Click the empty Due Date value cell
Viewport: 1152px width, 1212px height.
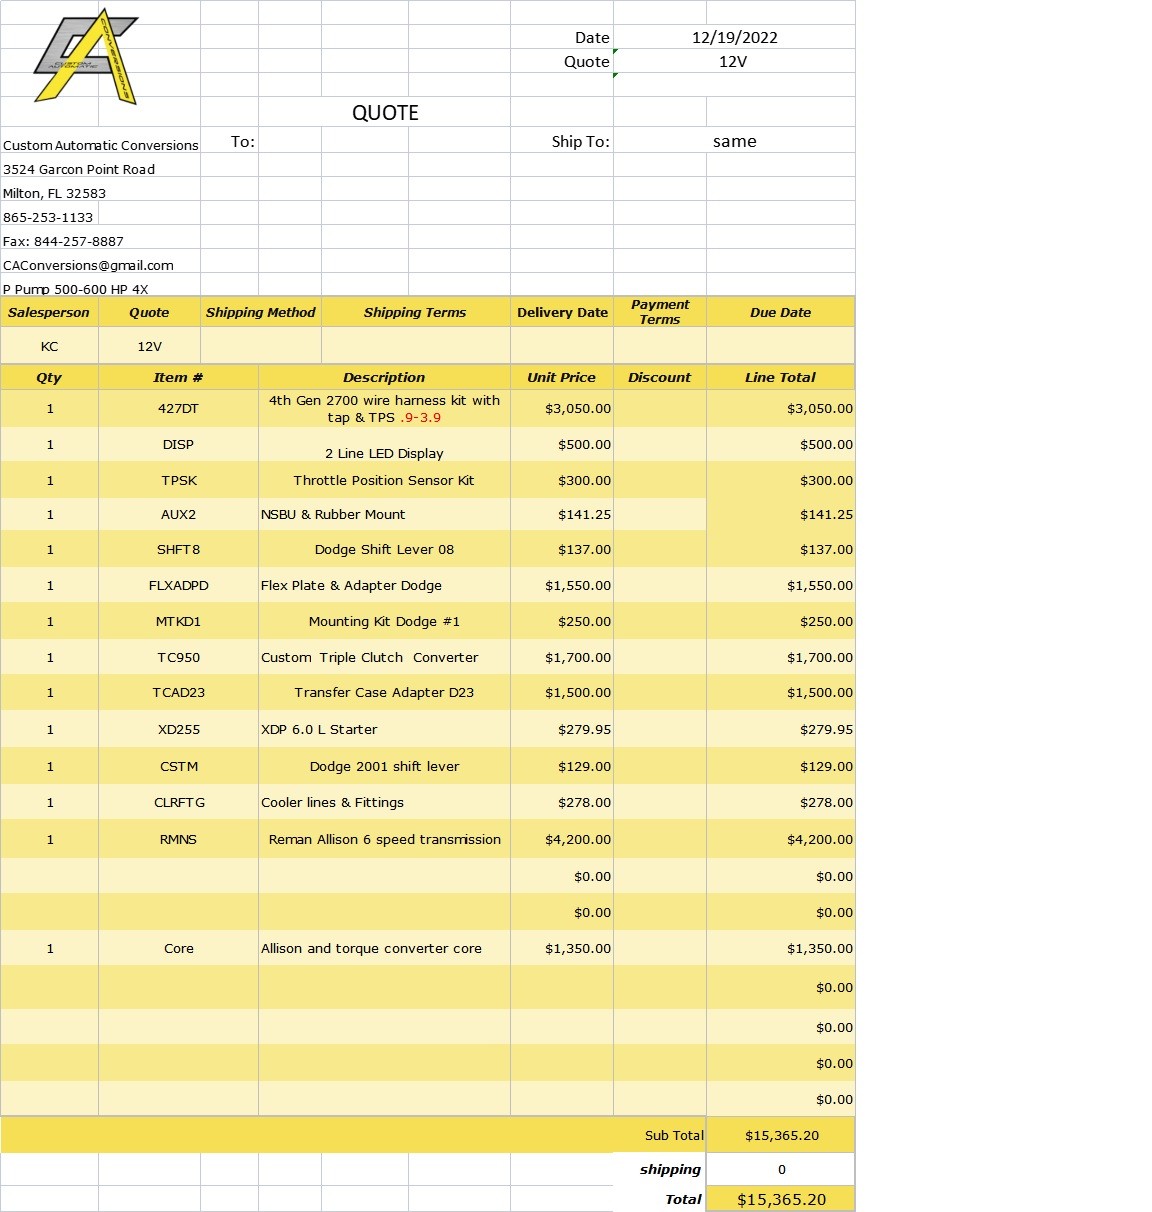coord(780,346)
